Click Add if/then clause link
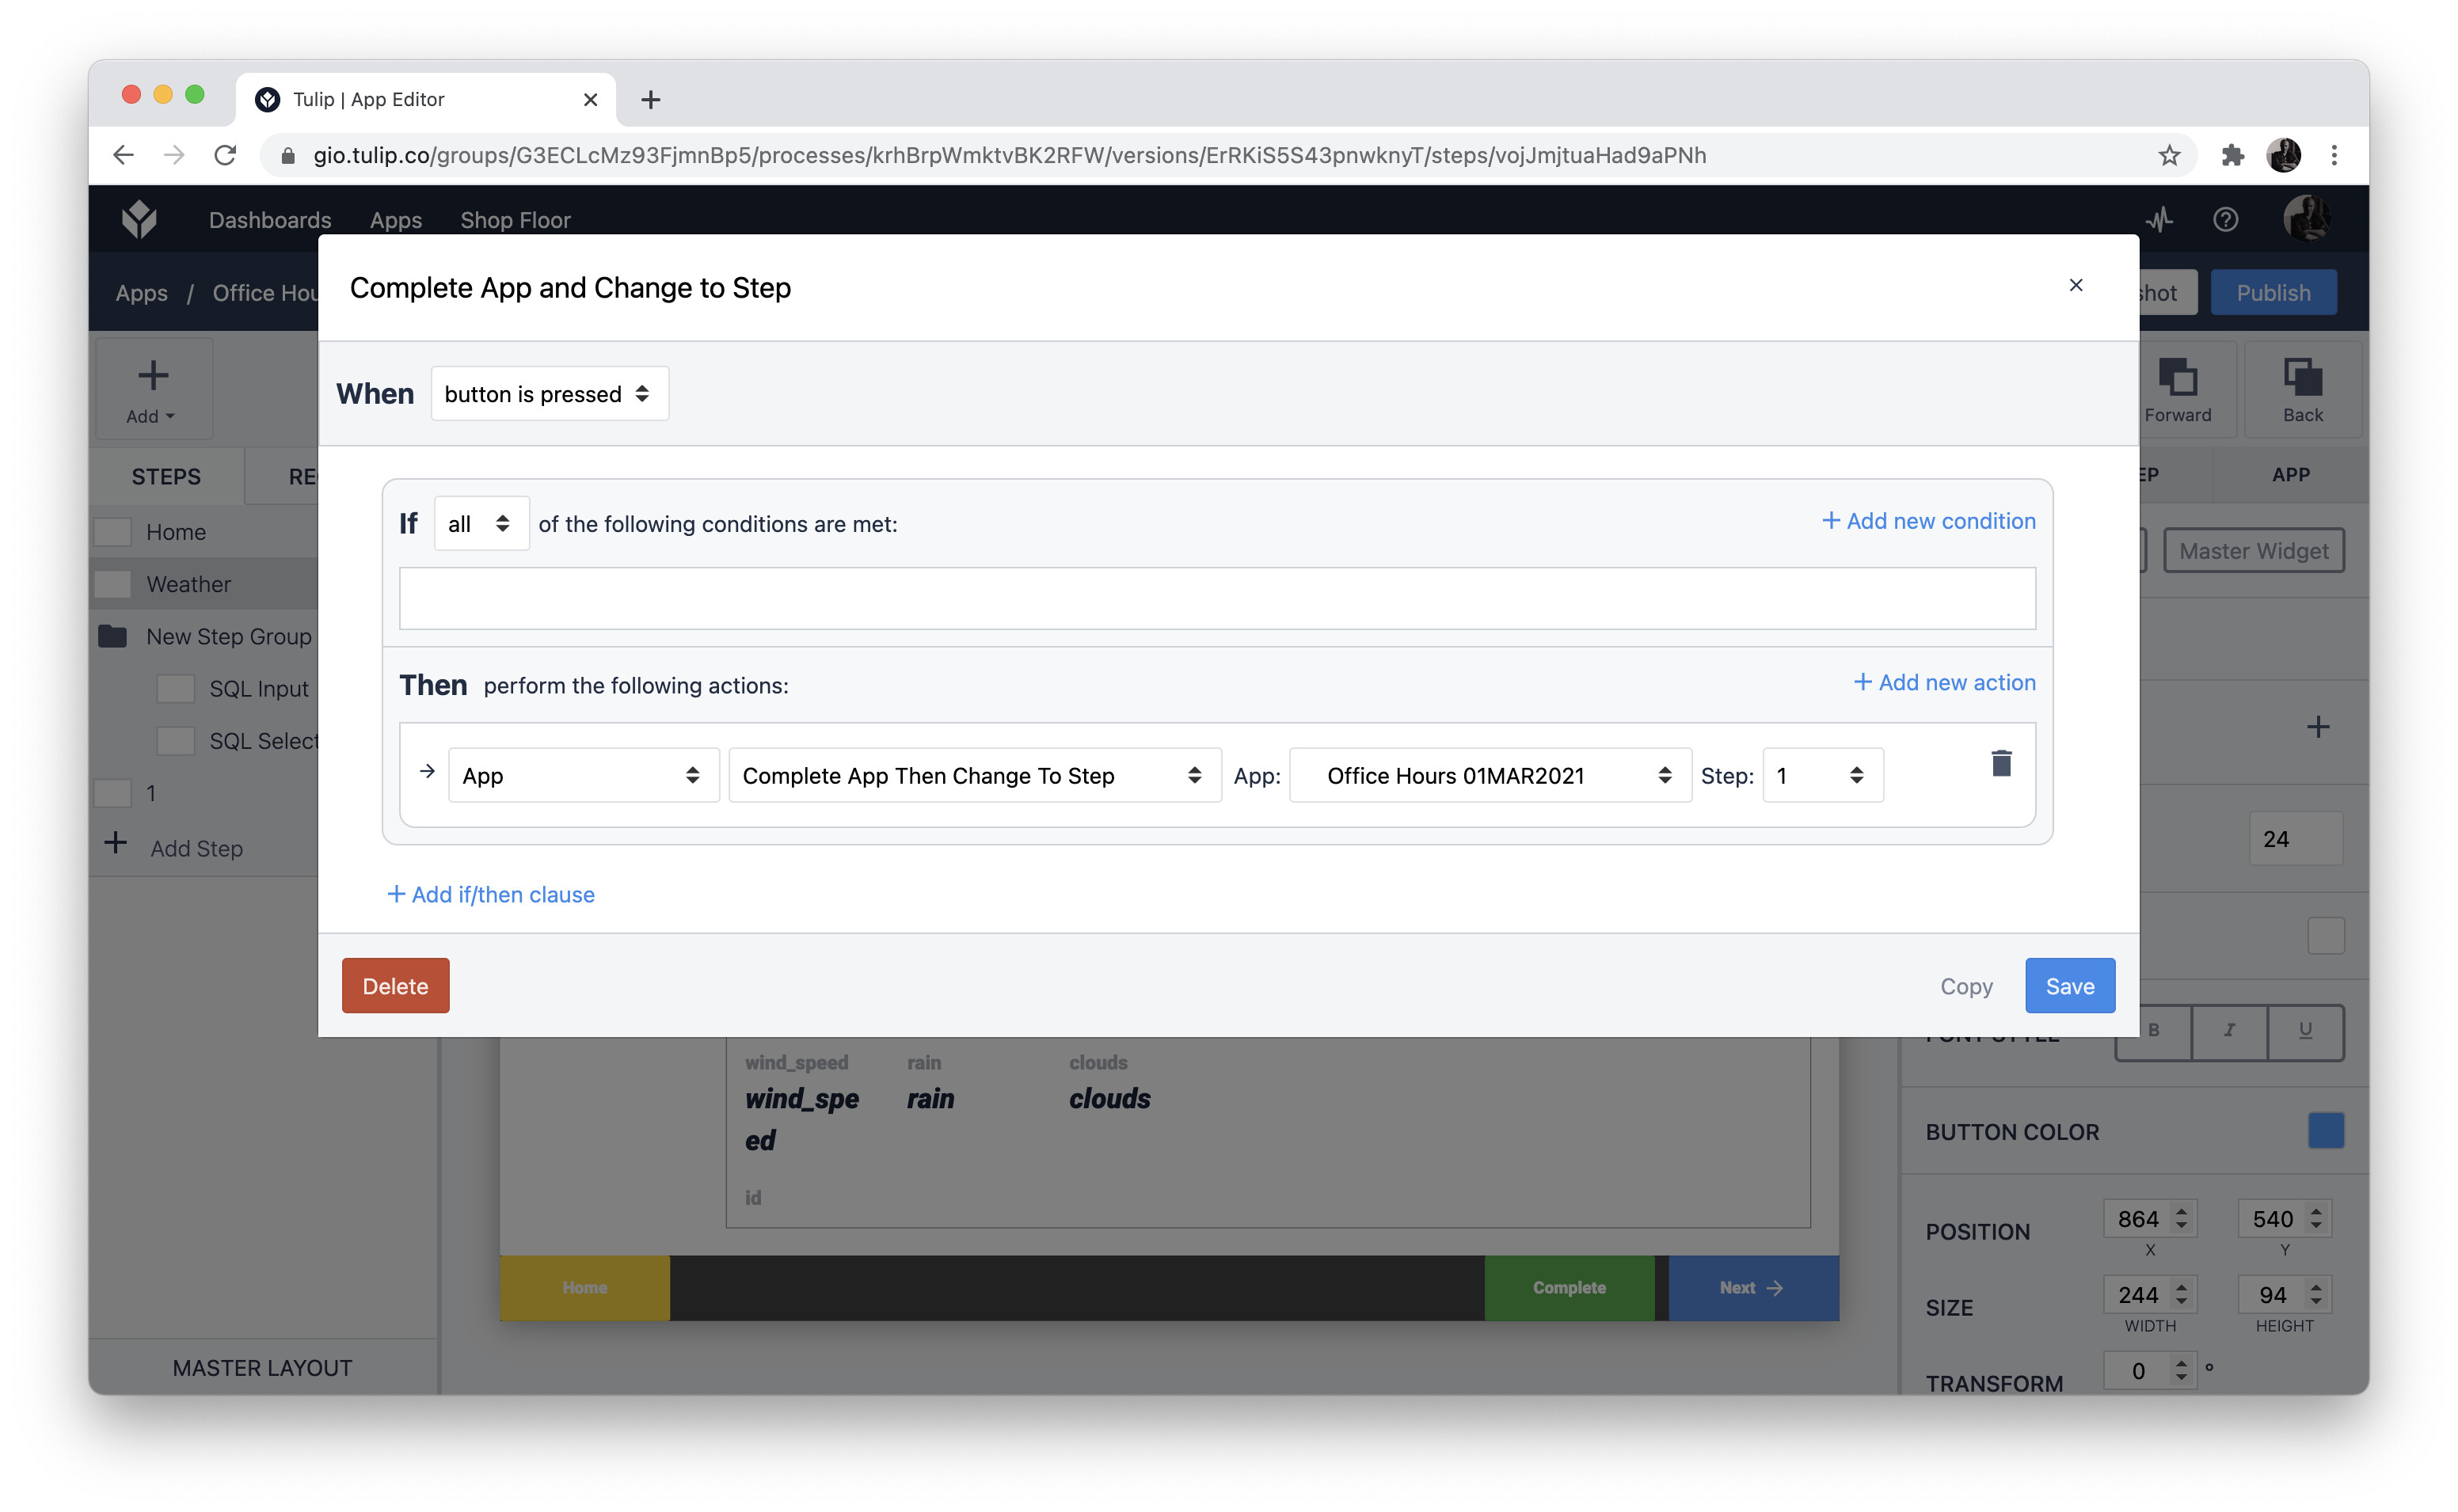Screen dimensions: 2458x1512 [491, 894]
